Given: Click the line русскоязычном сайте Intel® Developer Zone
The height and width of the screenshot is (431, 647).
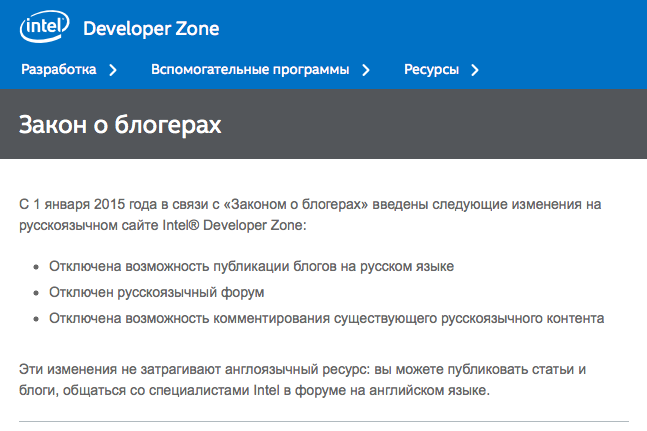Looking at the screenshot, I should tap(163, 225).
